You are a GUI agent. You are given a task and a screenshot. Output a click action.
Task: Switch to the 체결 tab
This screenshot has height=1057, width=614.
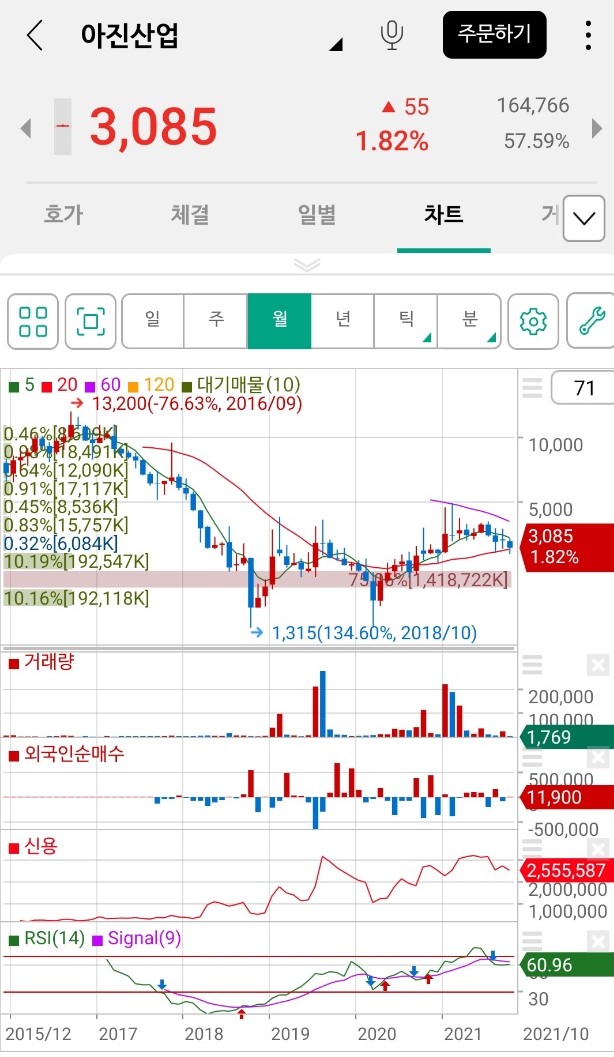tap(190, 214)
